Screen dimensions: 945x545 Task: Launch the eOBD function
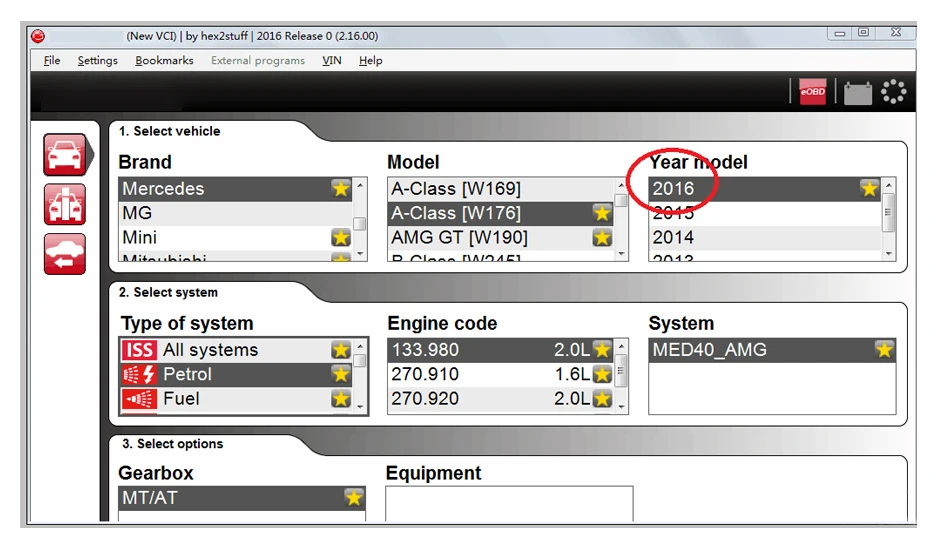pos(812,92)
